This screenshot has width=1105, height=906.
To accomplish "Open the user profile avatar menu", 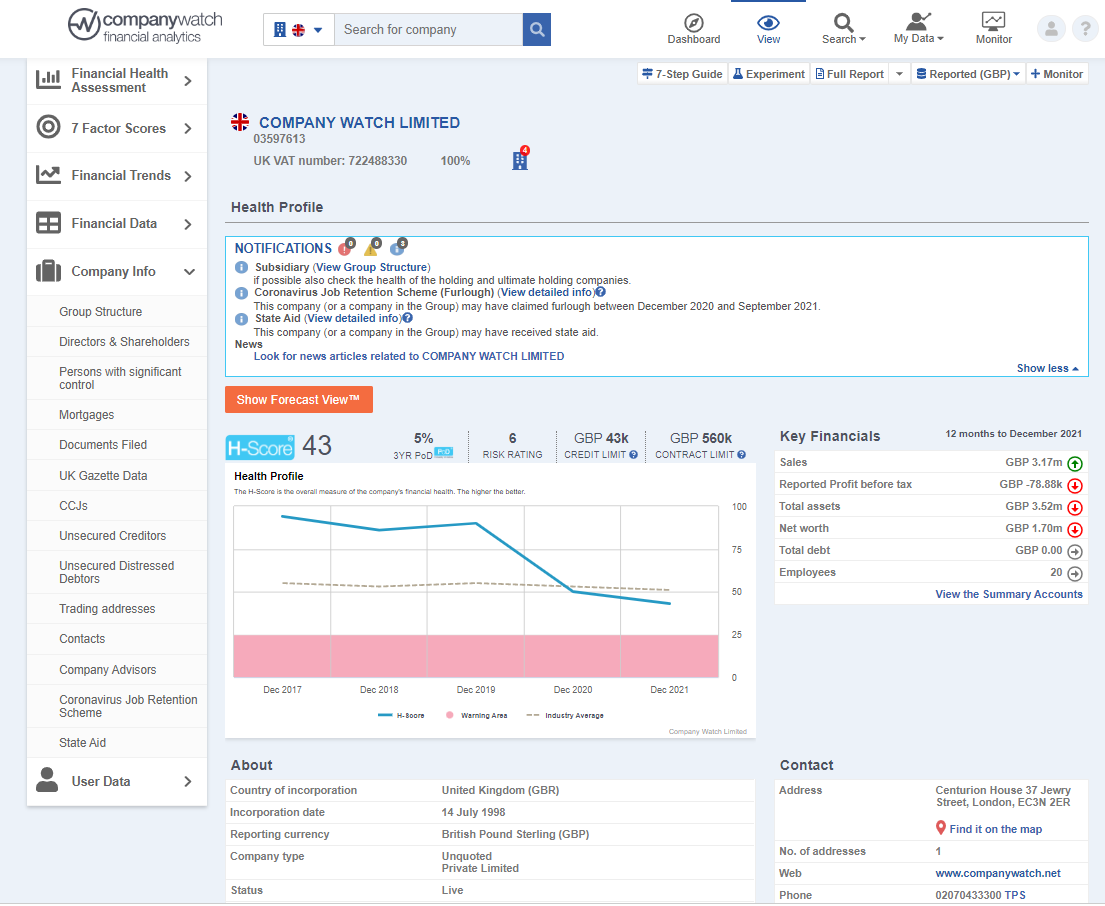I will point(1051,29).
